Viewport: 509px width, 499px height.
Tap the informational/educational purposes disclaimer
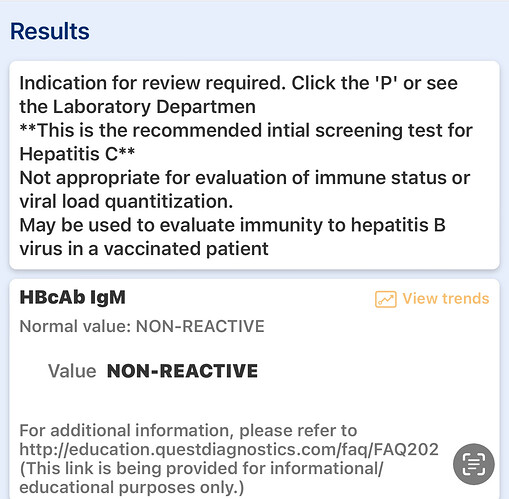(x=201, y=478)
